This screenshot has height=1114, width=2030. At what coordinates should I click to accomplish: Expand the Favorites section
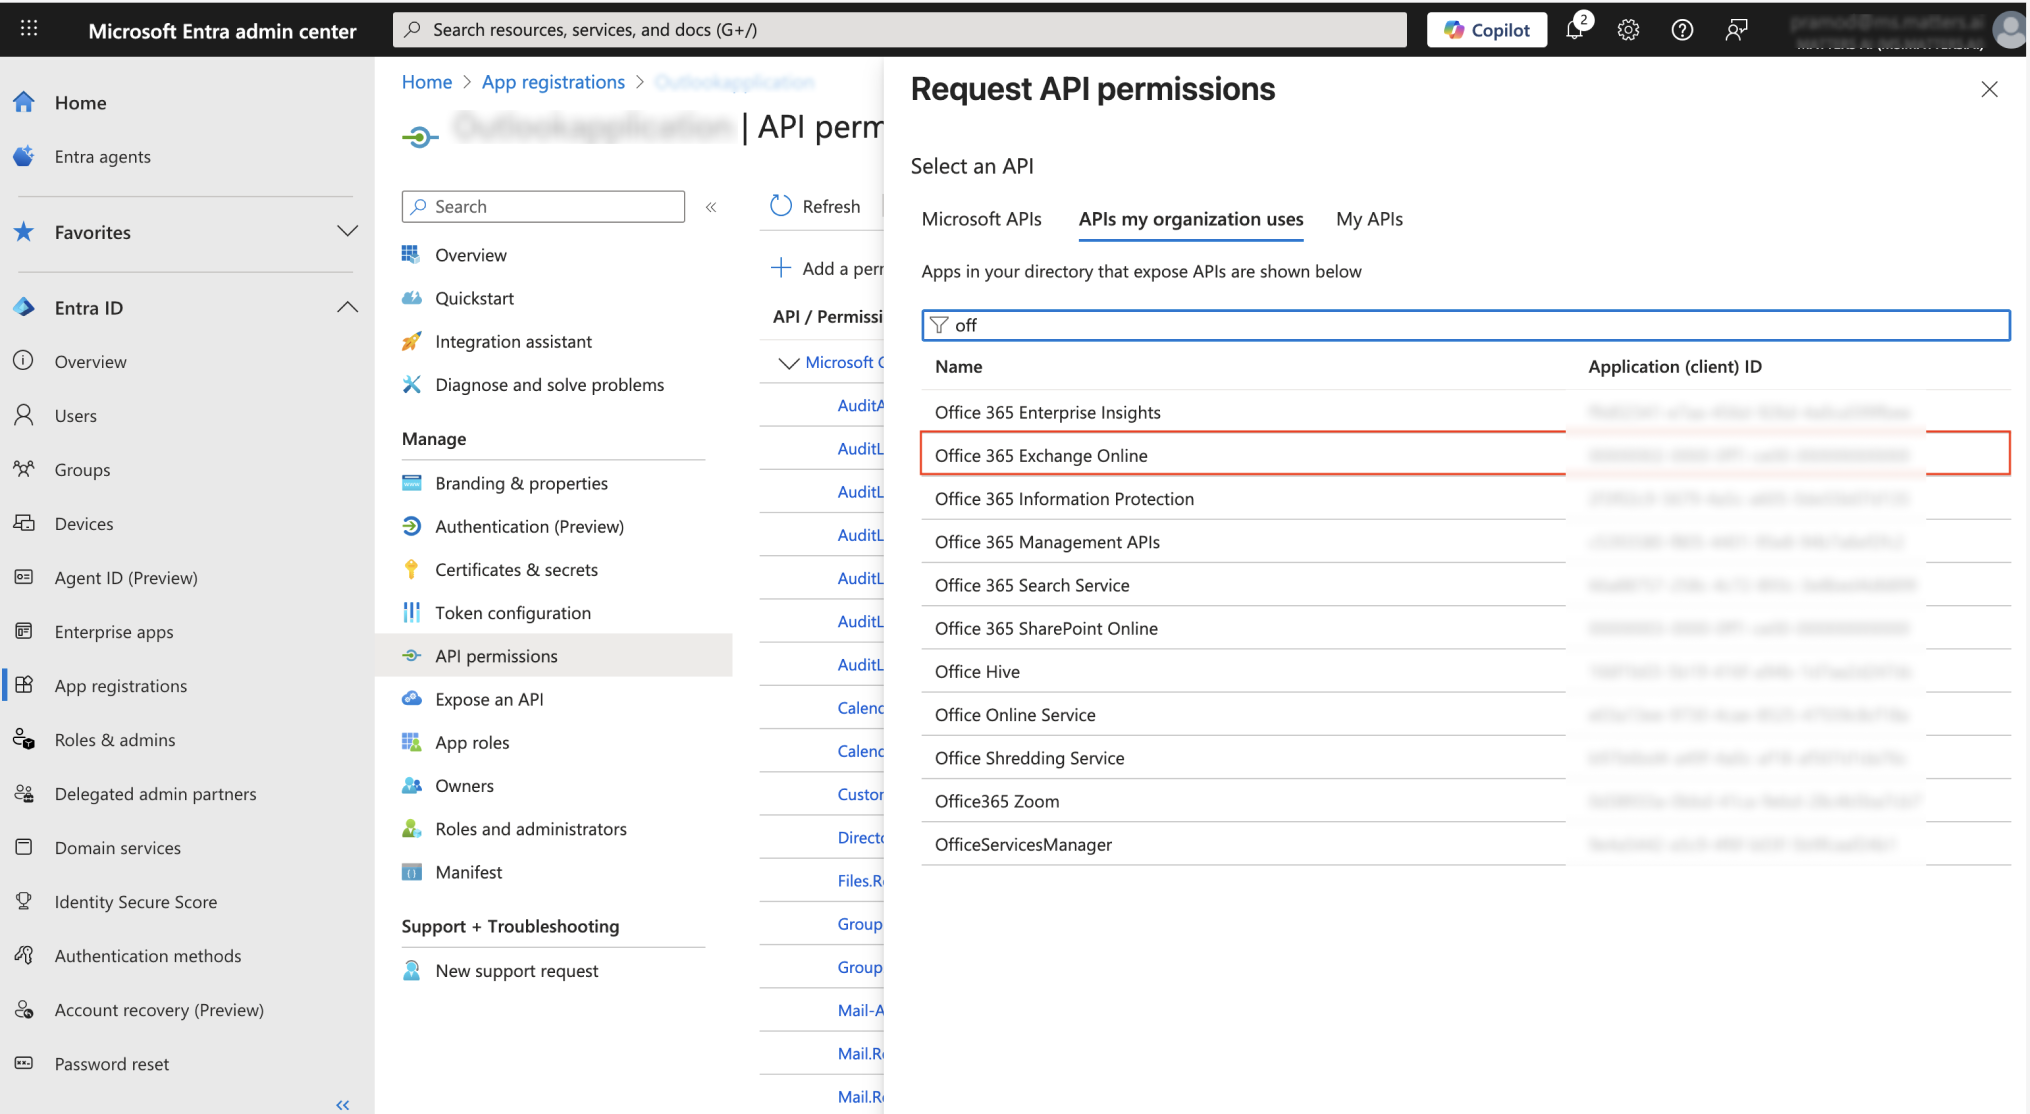point(347,232)
